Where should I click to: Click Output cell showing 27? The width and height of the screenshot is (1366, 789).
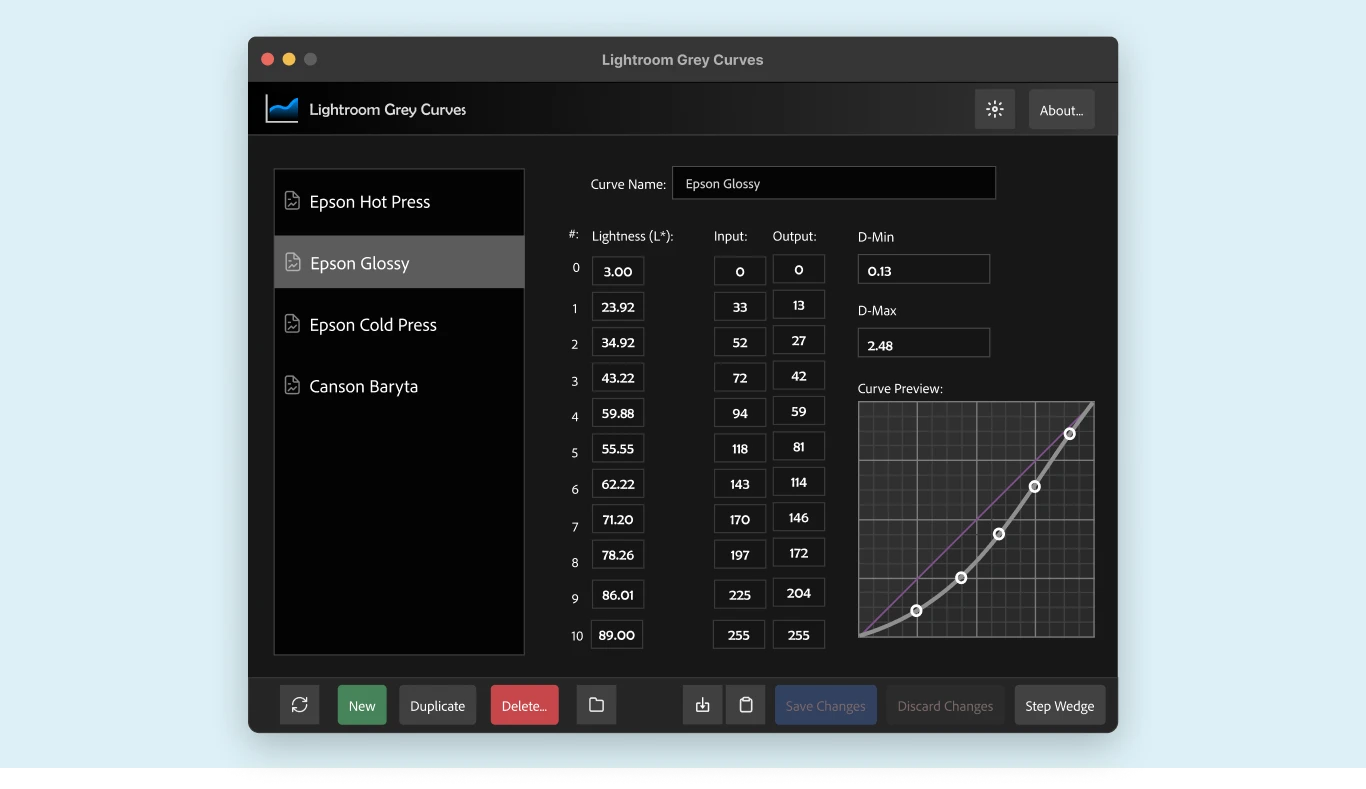799,340
